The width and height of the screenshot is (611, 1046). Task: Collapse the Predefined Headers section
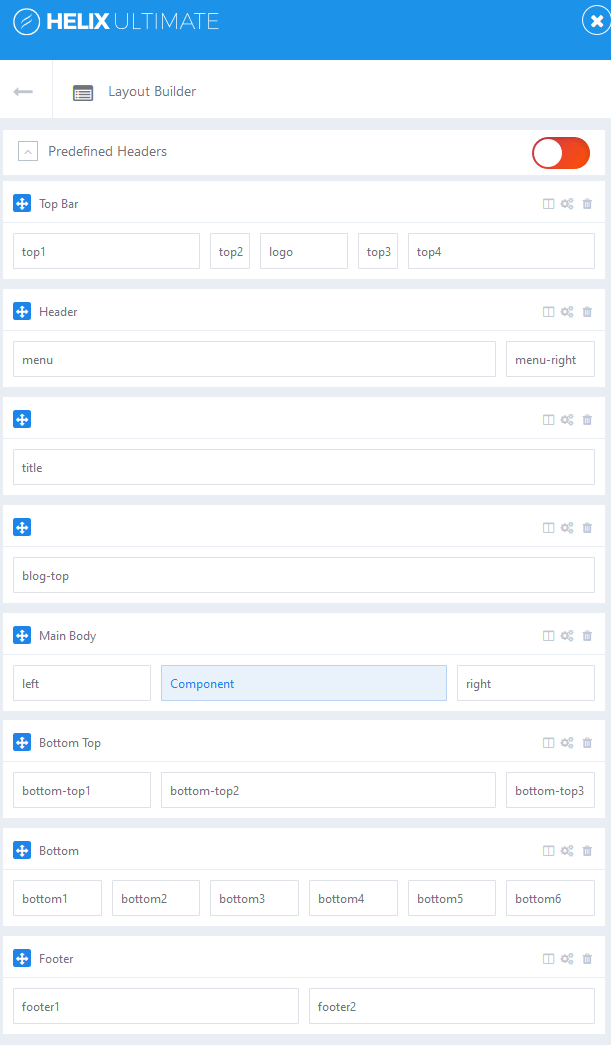tap(28, 153)
